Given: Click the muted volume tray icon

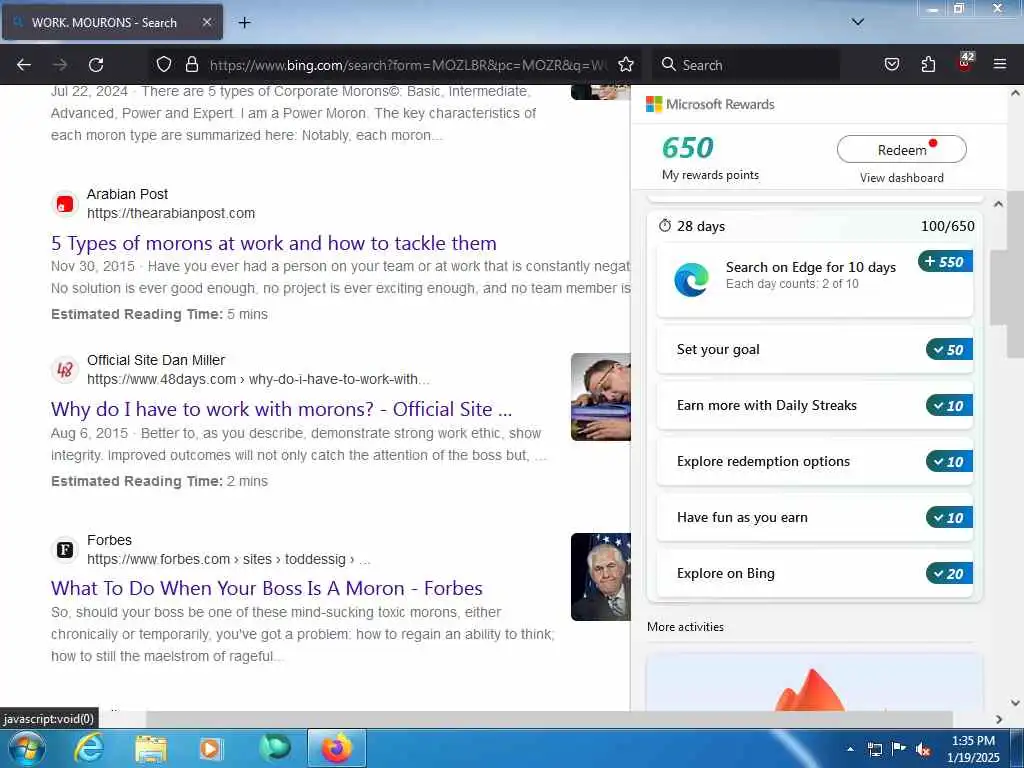Looking at the screenshot, I should tap(923, 749).
